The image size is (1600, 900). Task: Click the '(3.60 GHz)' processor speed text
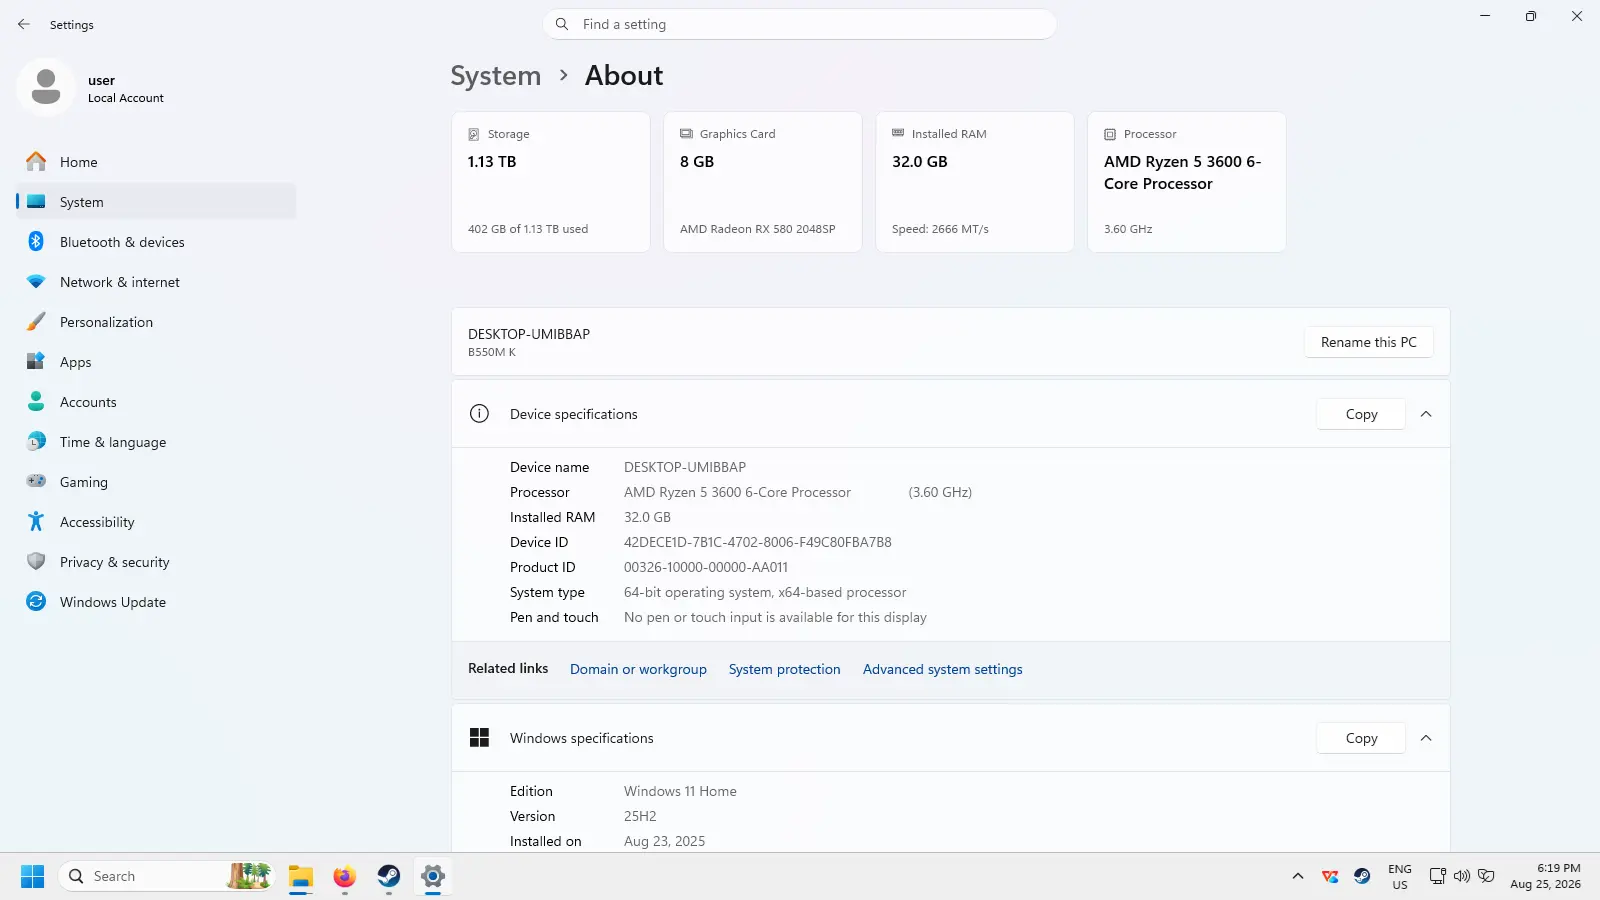click(940, 492)
